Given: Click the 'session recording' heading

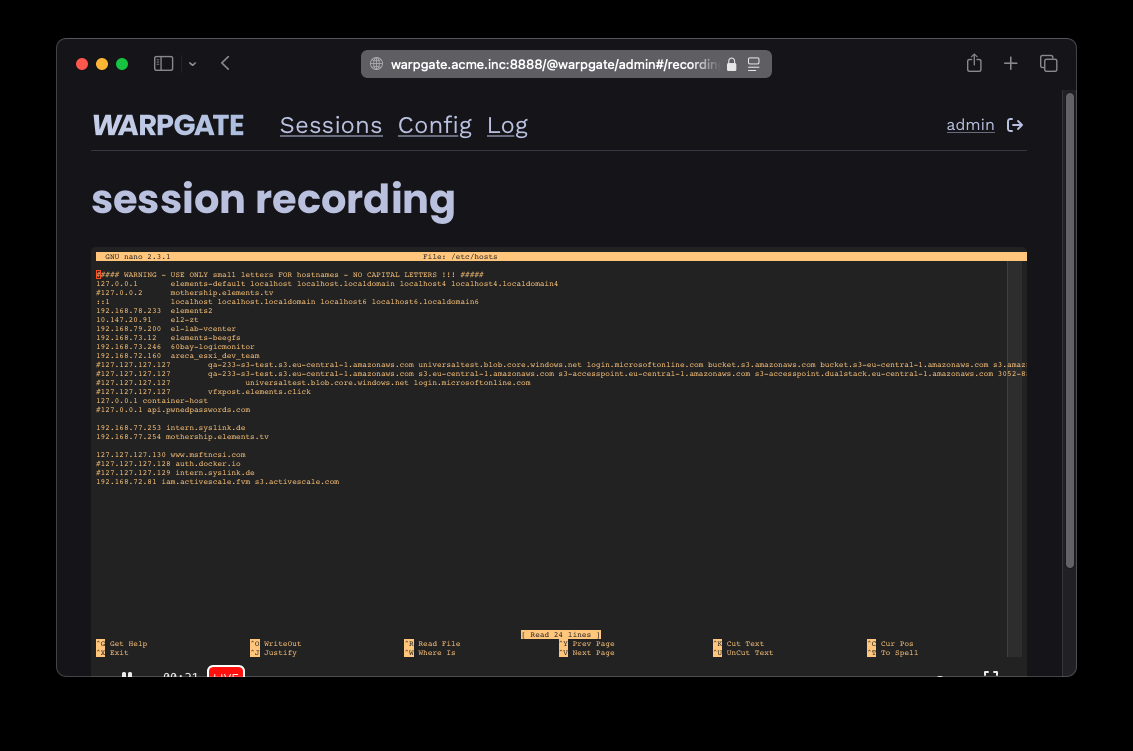Looking at the screenshot, I should point(273,199).
